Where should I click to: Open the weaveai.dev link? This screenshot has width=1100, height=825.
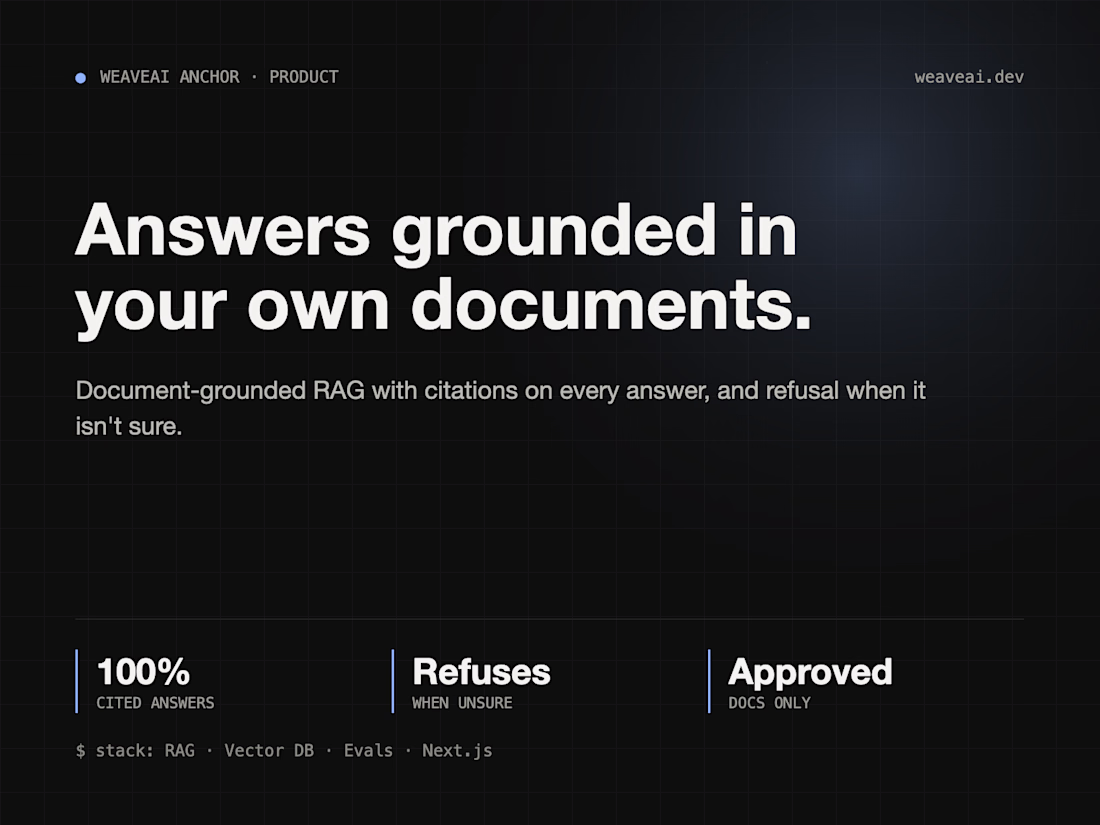point(969,77)
